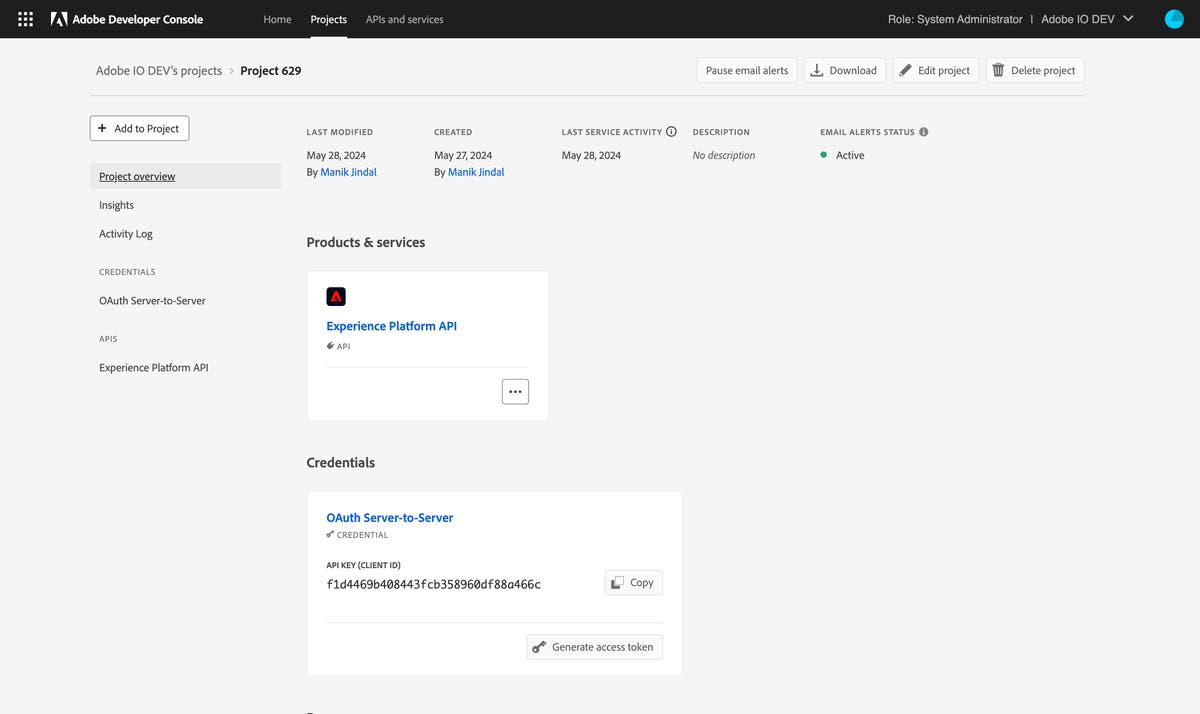Generate access token for OAuth credential

[594, 647]
